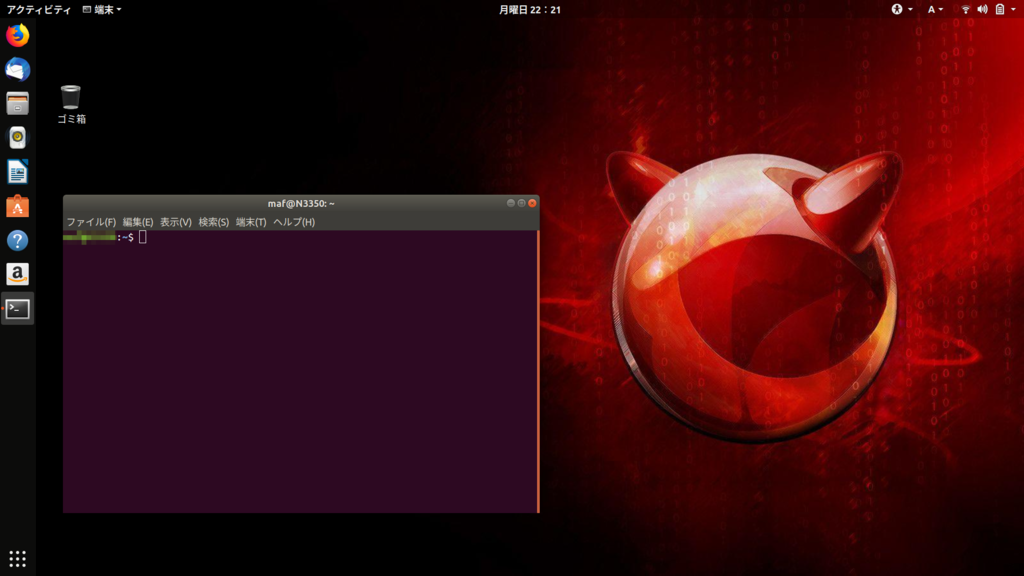Open the accessibility menu in top bar
Screen dimensions: 1024x576
902,9
